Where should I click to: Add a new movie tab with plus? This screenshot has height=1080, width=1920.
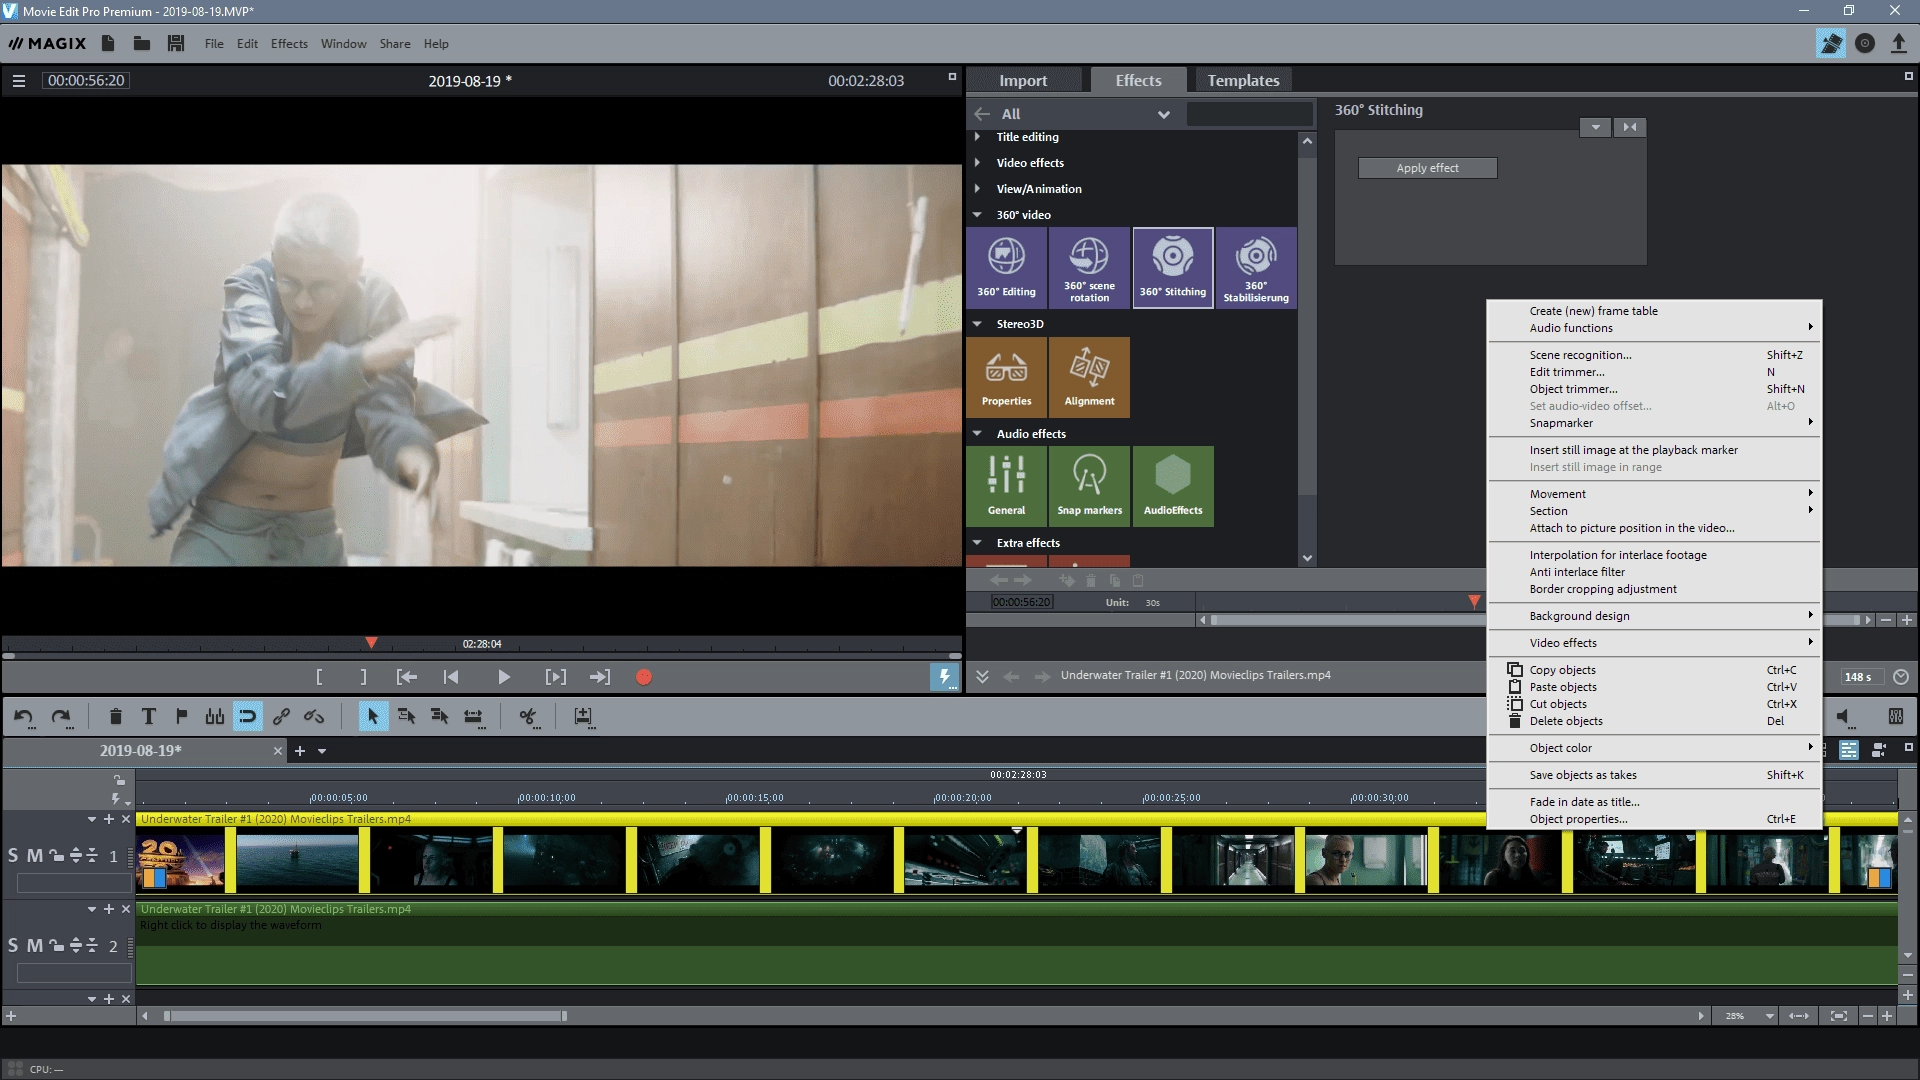point(299,751)
